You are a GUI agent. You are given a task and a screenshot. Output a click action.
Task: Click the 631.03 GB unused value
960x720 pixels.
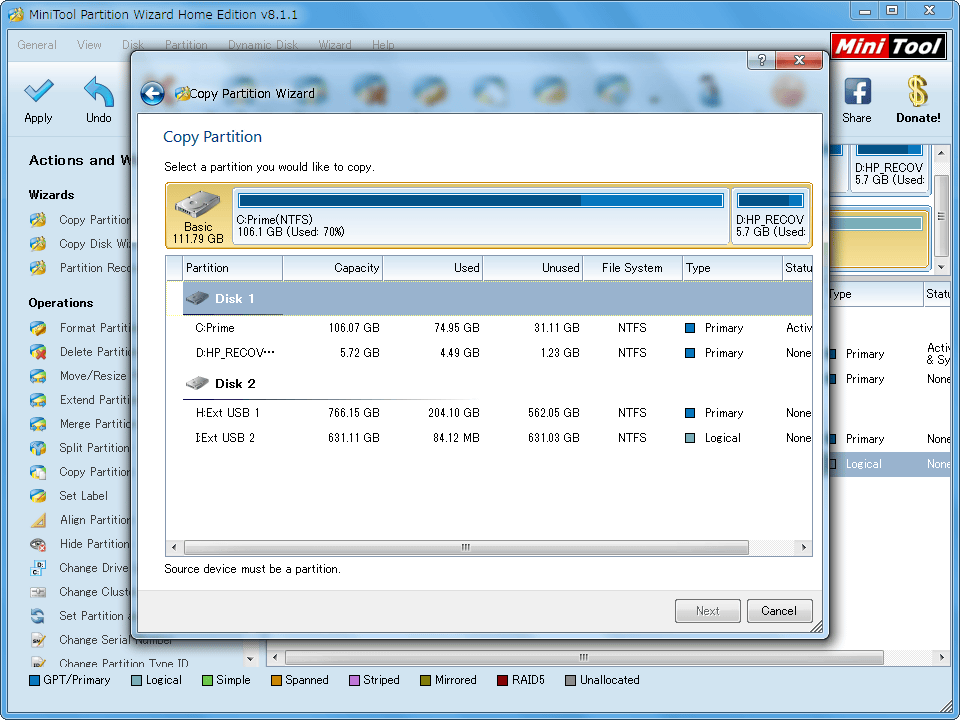[553, 438]
